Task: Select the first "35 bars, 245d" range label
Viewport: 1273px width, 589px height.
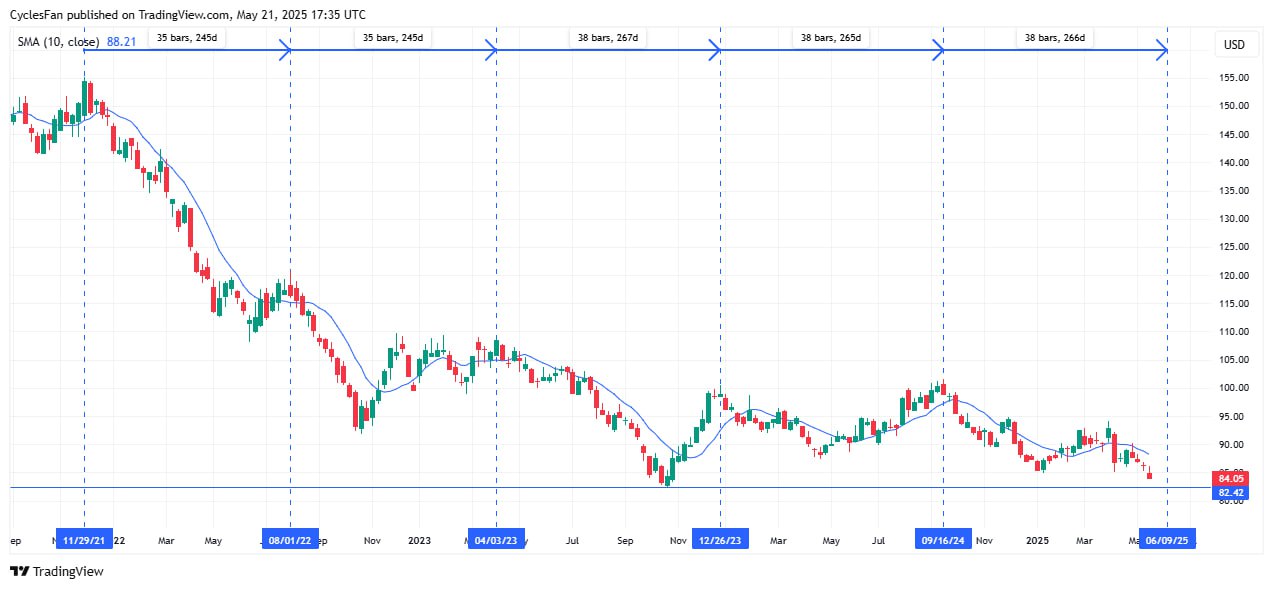Action: point(187,38)
